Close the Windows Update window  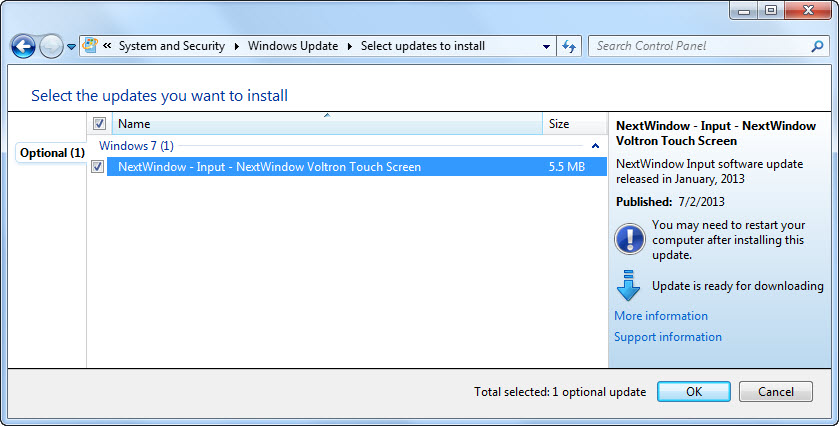click(x=808, y=10)
